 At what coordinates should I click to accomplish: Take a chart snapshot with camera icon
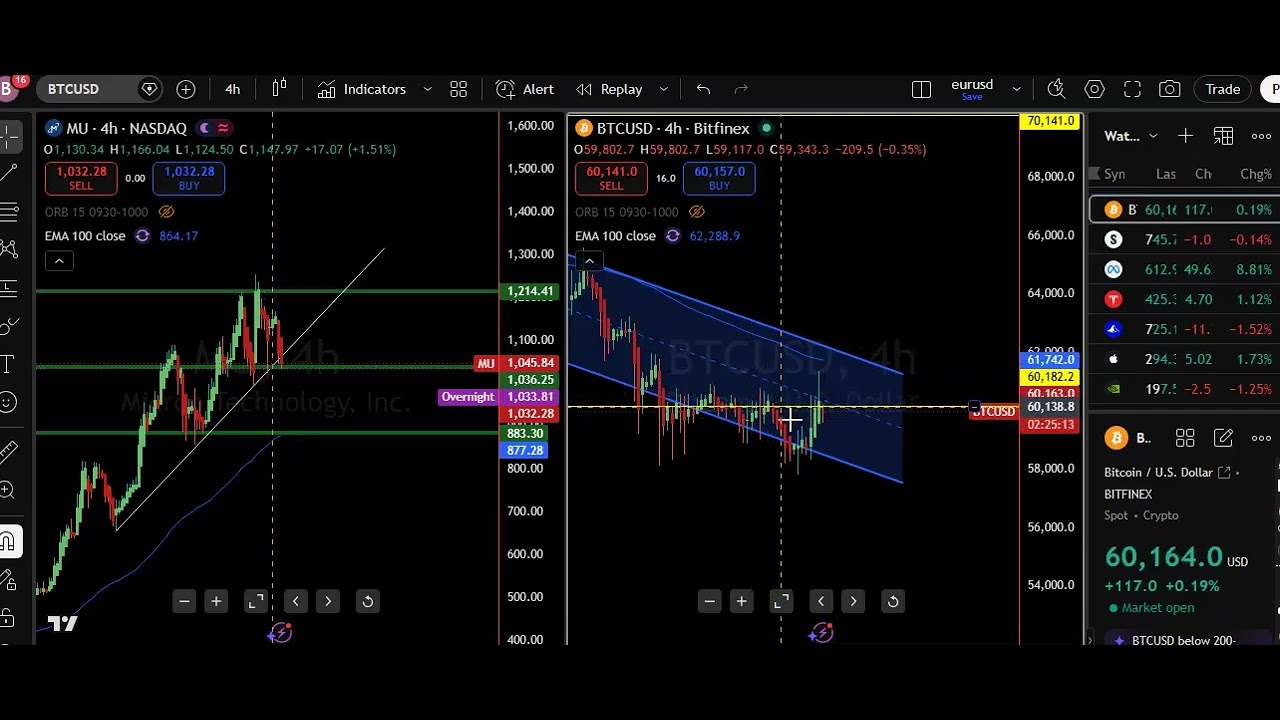tap(1169, 89)
